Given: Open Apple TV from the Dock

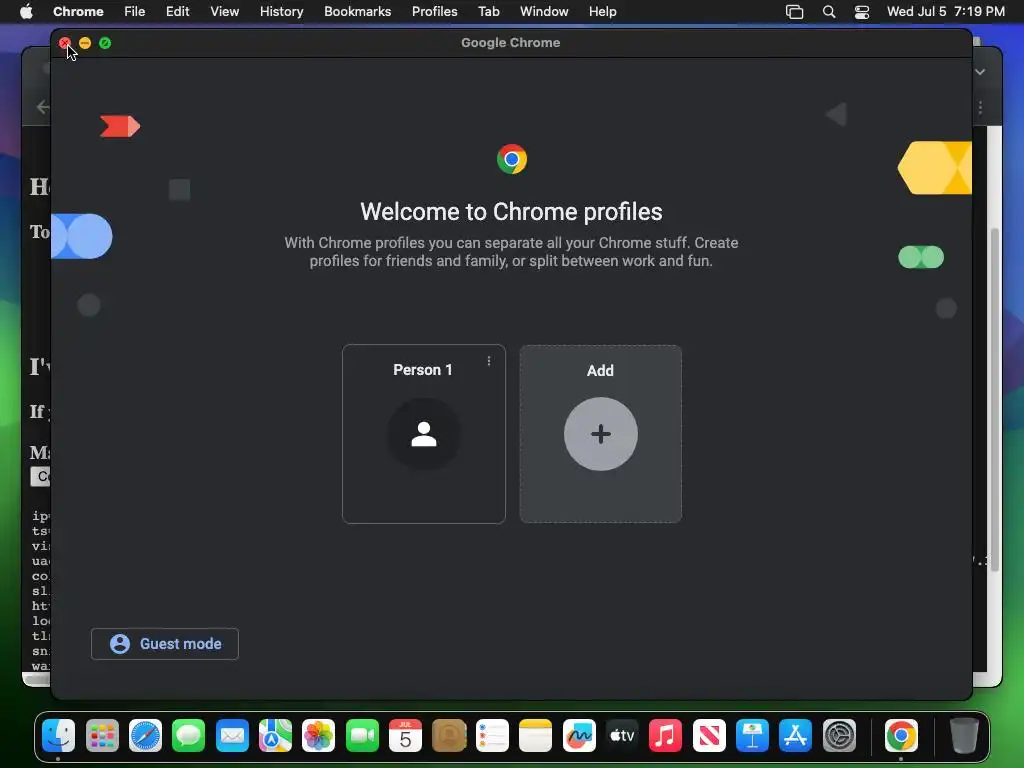Looking at the screenshot, I should 622,736.
